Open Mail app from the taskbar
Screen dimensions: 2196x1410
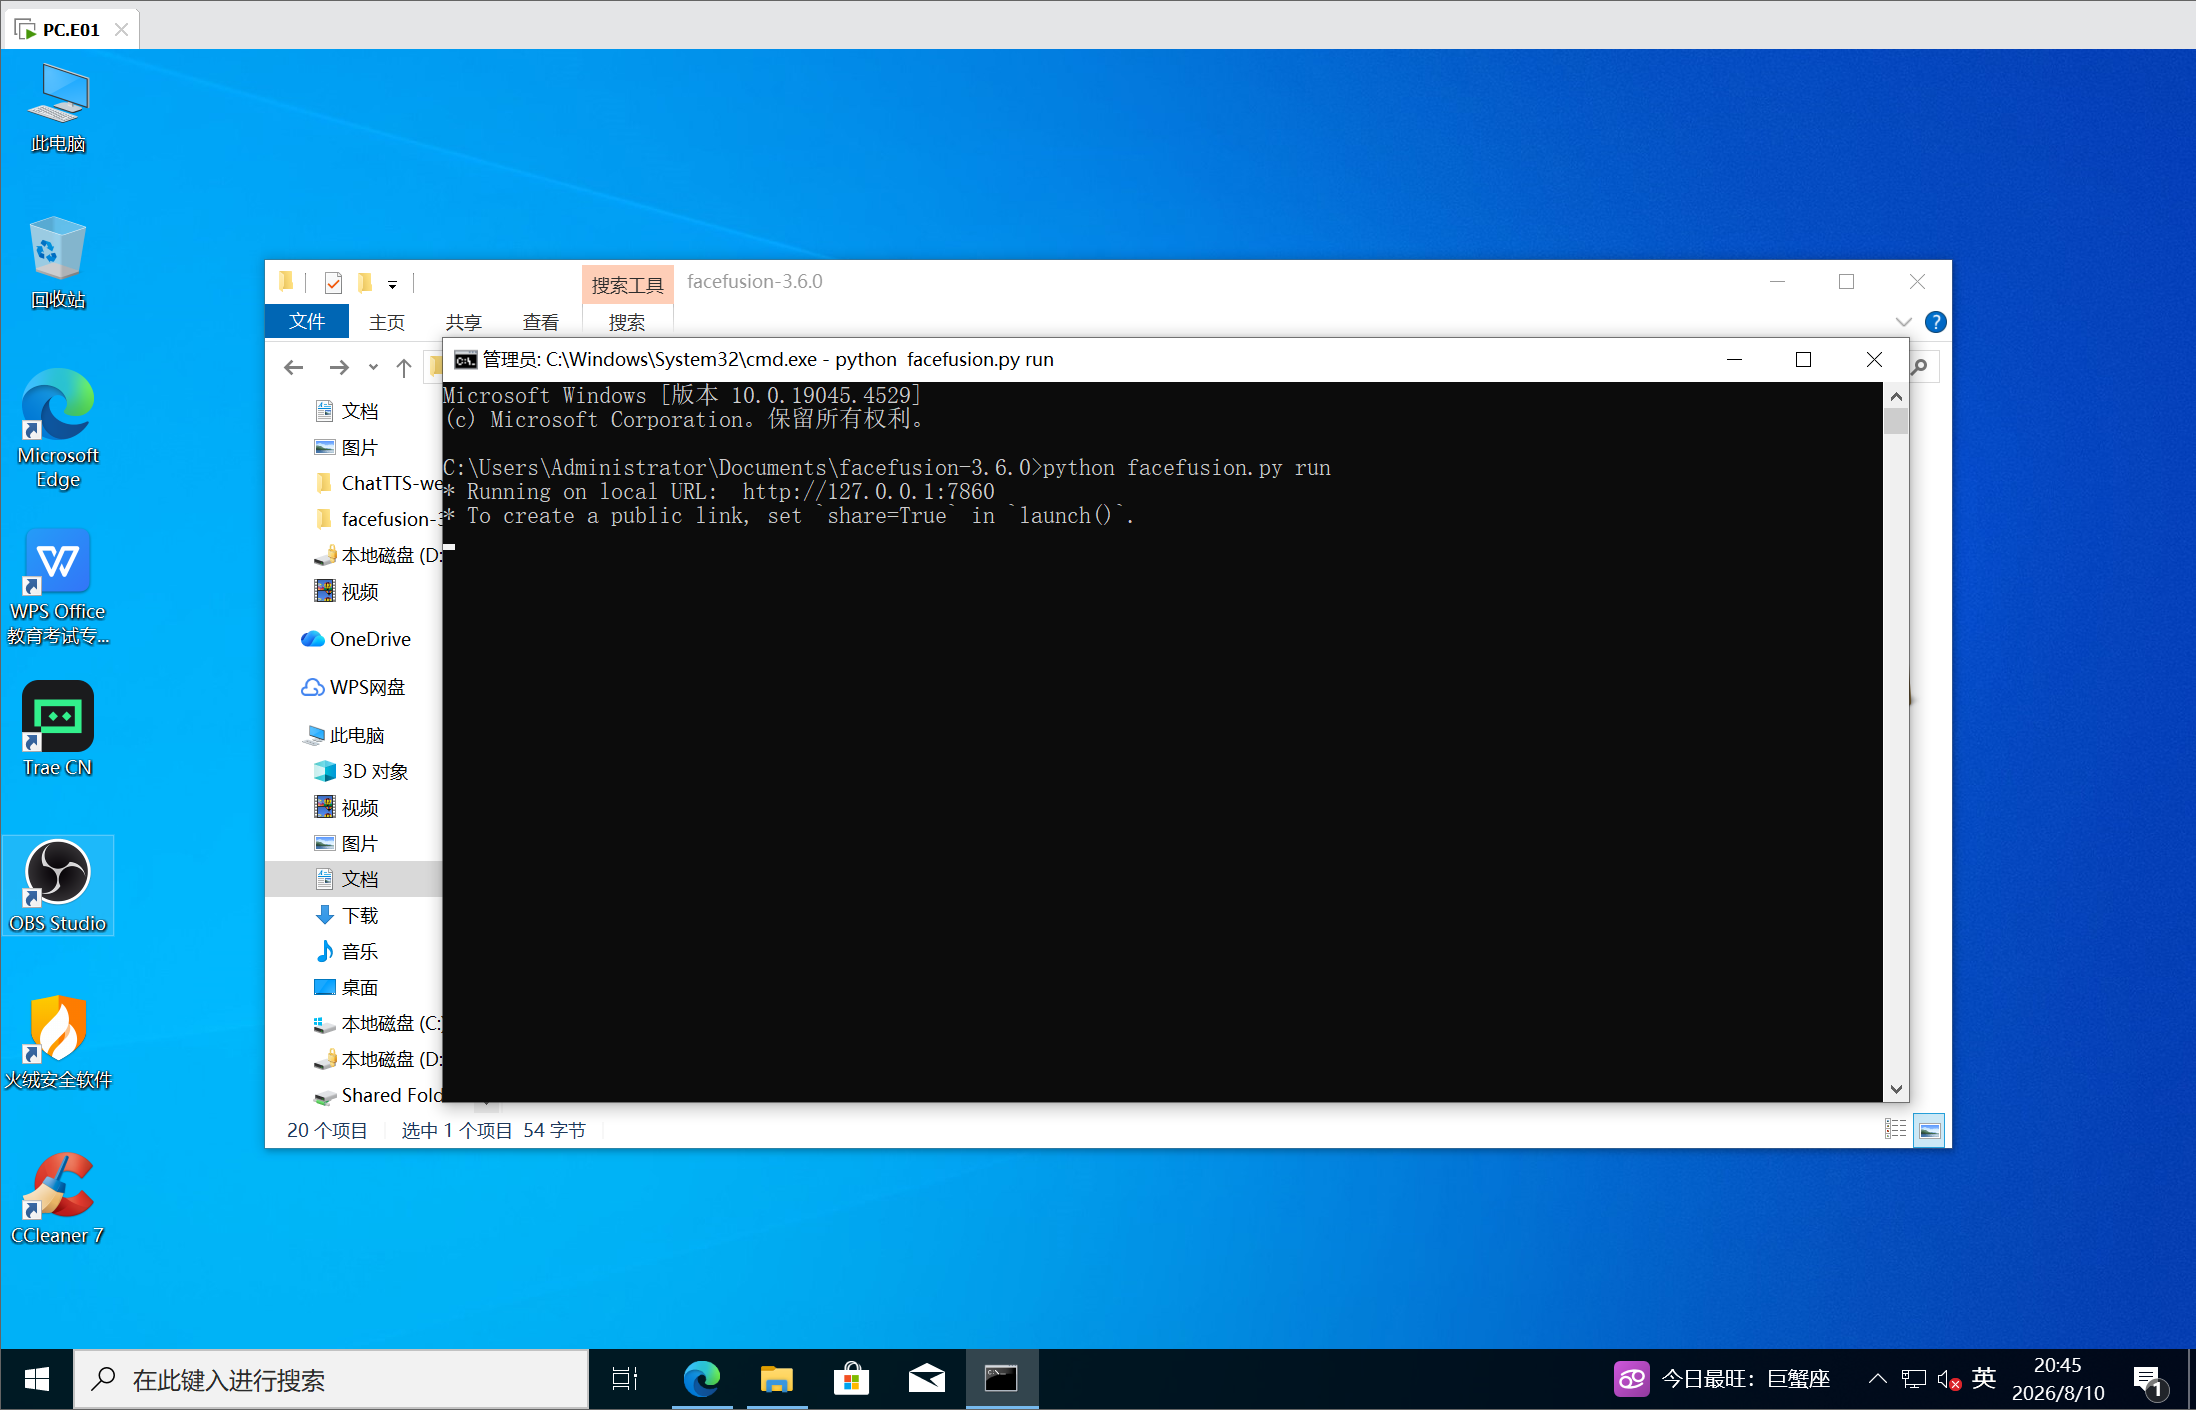click(x=926, y=1379)
